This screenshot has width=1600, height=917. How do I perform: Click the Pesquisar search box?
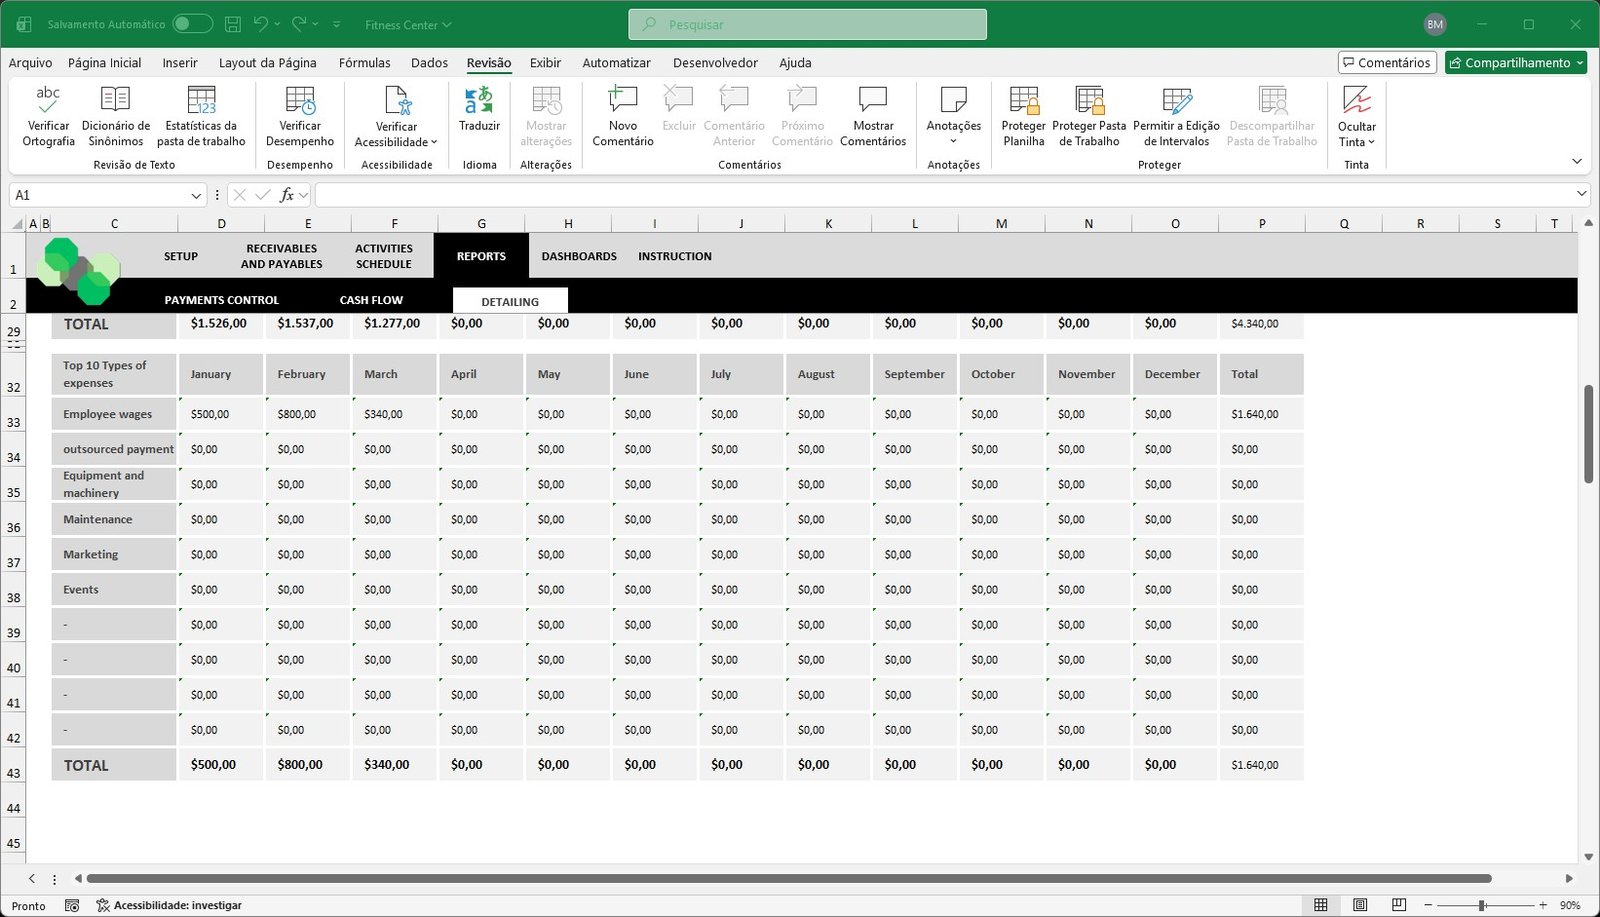click(x=807, y=25)
